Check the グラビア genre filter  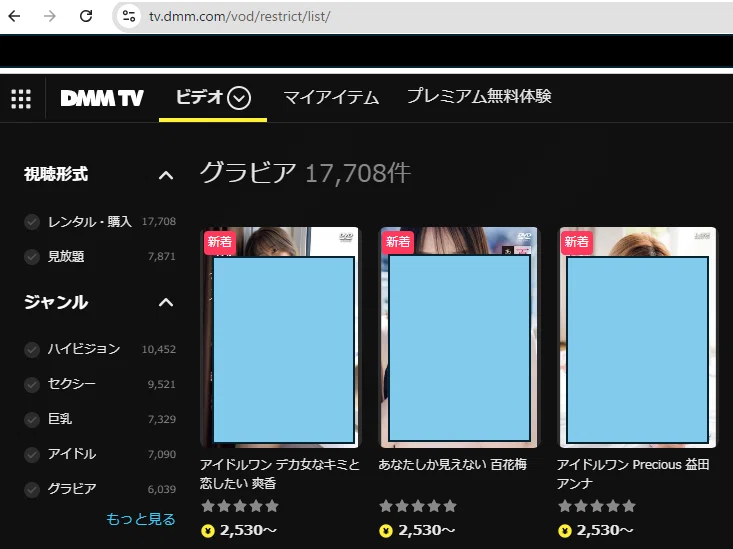click(32, 490)
